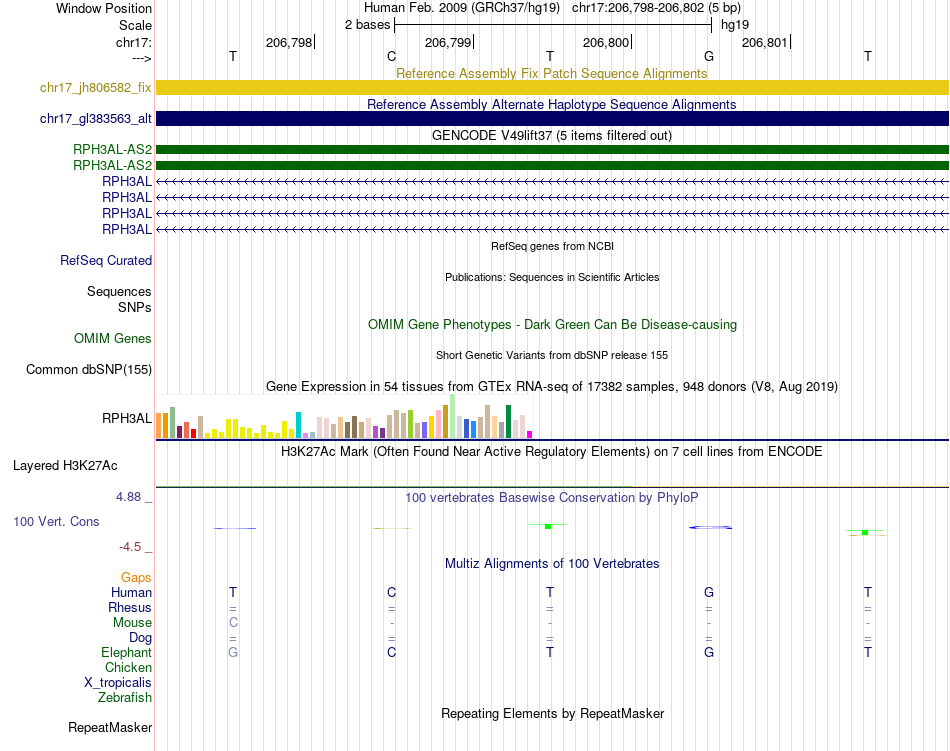Click the RepeatMasker track label
This screenshot has height=751, width=950.
coord(110,727)
